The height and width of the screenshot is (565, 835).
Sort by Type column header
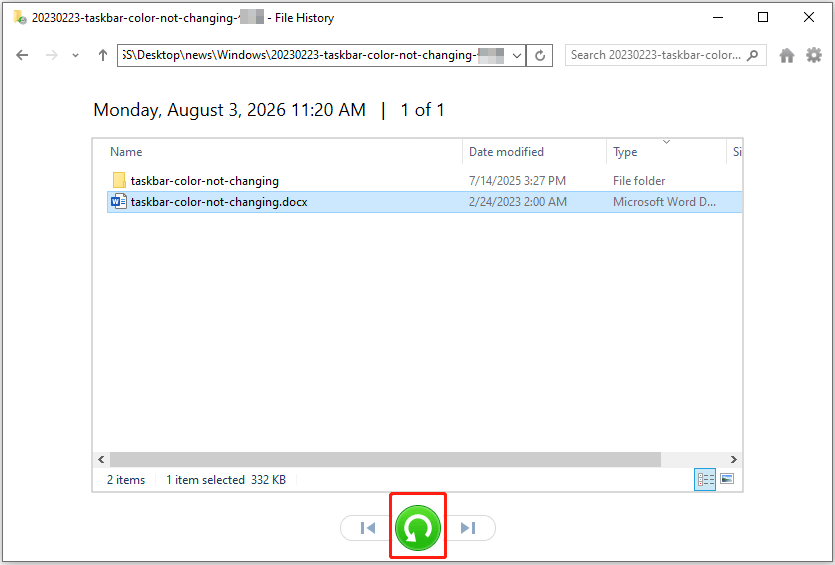pos(625,152)
